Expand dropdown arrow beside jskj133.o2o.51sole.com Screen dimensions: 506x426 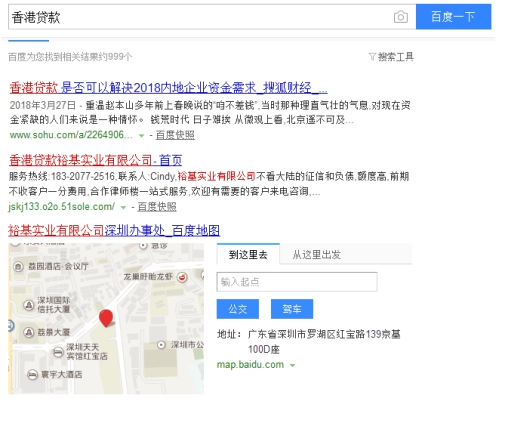coord(123,207)
